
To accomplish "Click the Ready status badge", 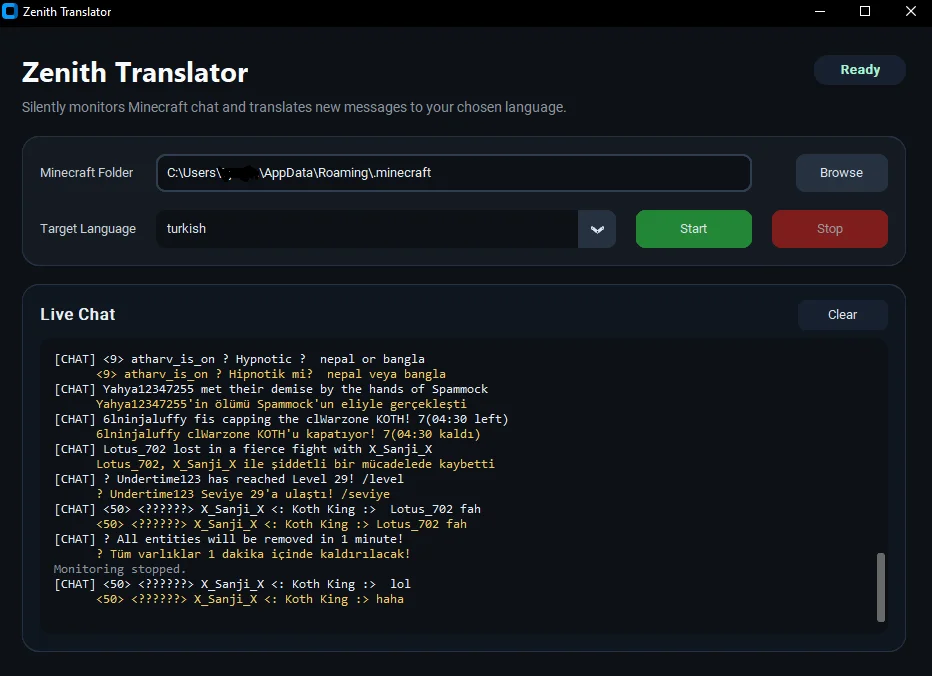I will 860,70.
